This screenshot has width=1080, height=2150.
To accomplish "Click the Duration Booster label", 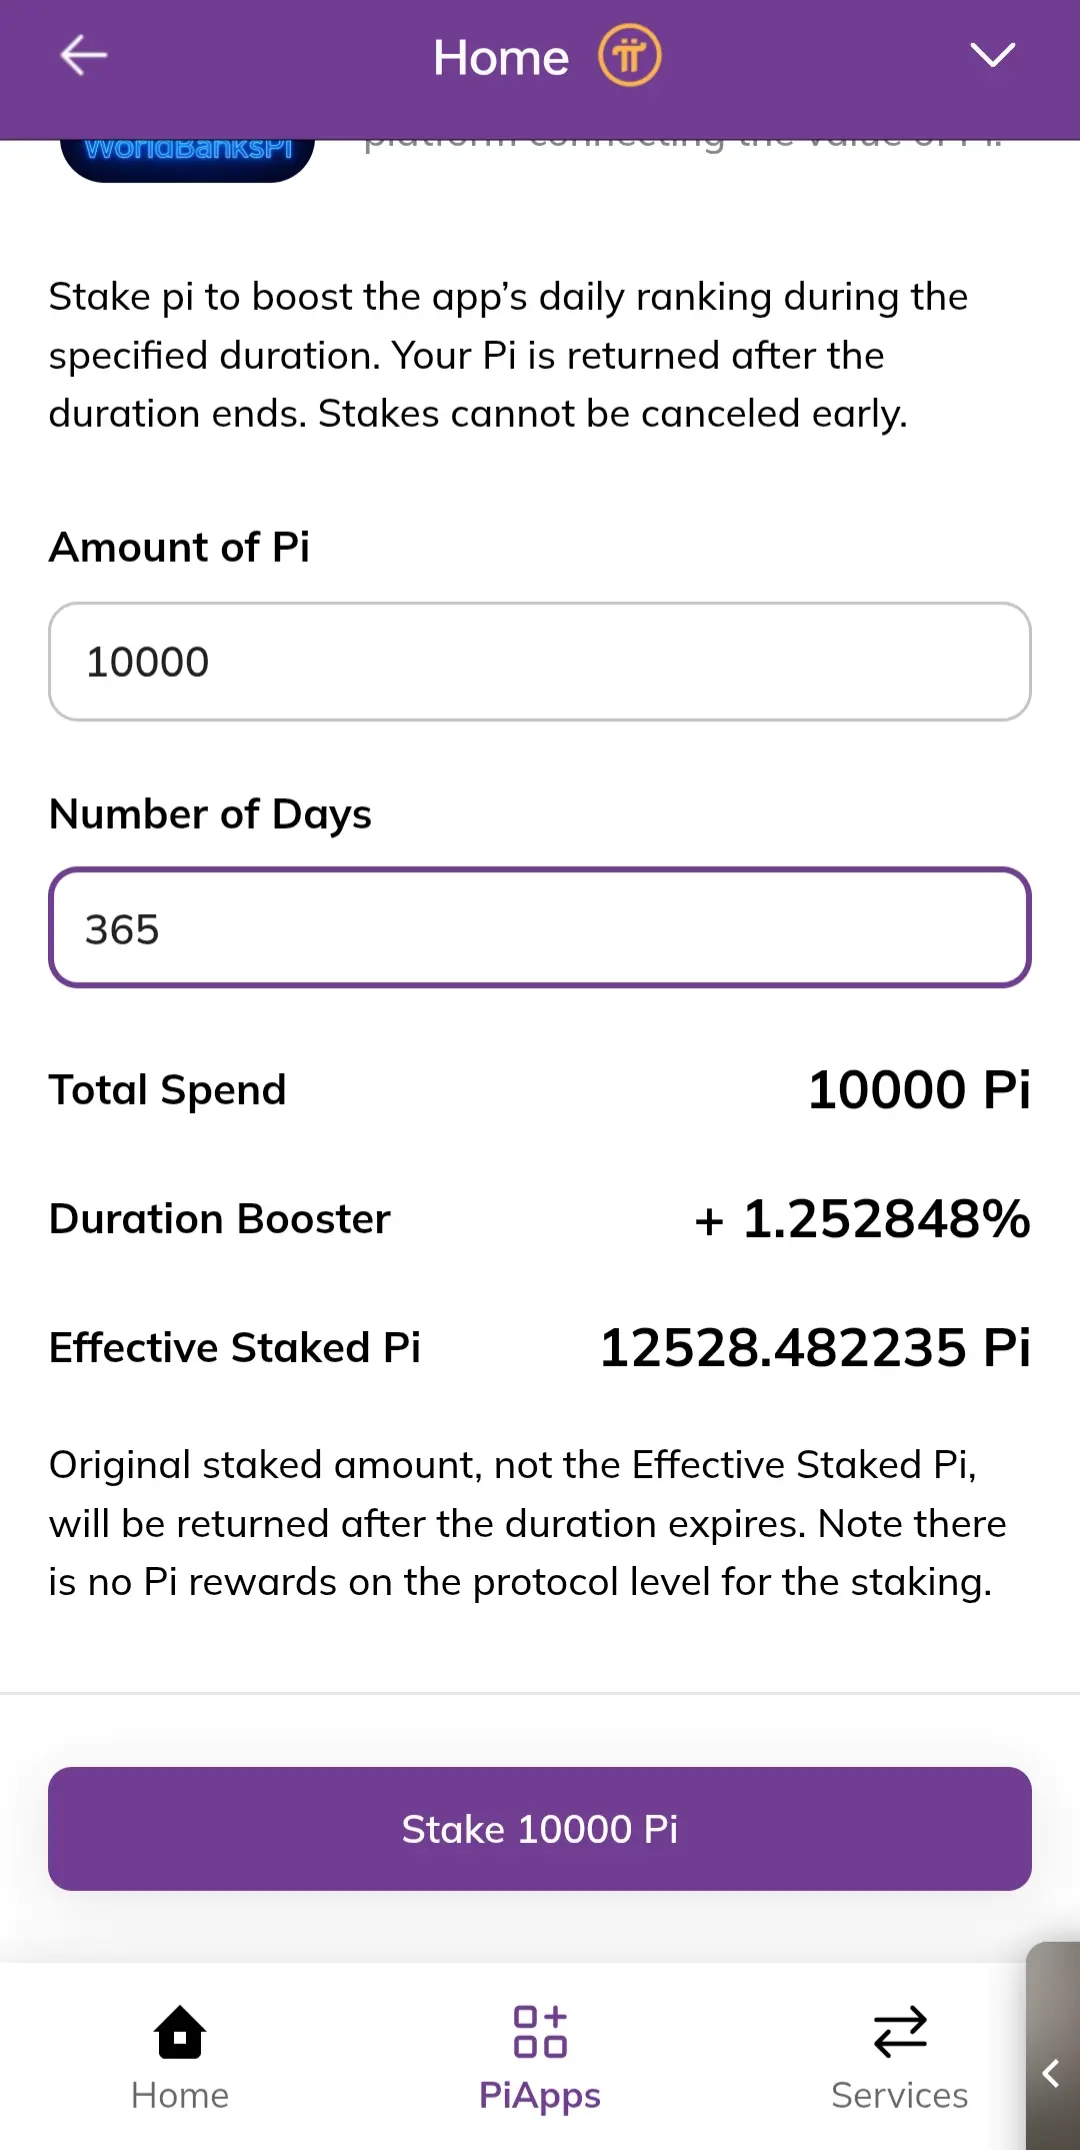I will click(x=220, y=1219).
